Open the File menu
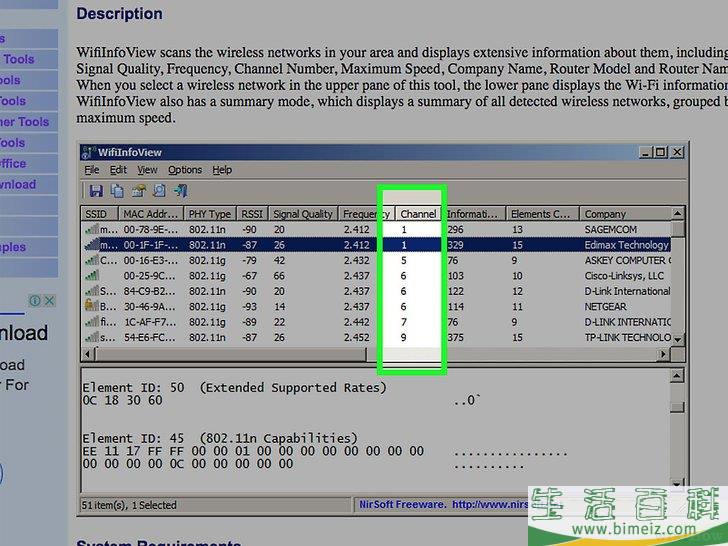 coord(92,170)
